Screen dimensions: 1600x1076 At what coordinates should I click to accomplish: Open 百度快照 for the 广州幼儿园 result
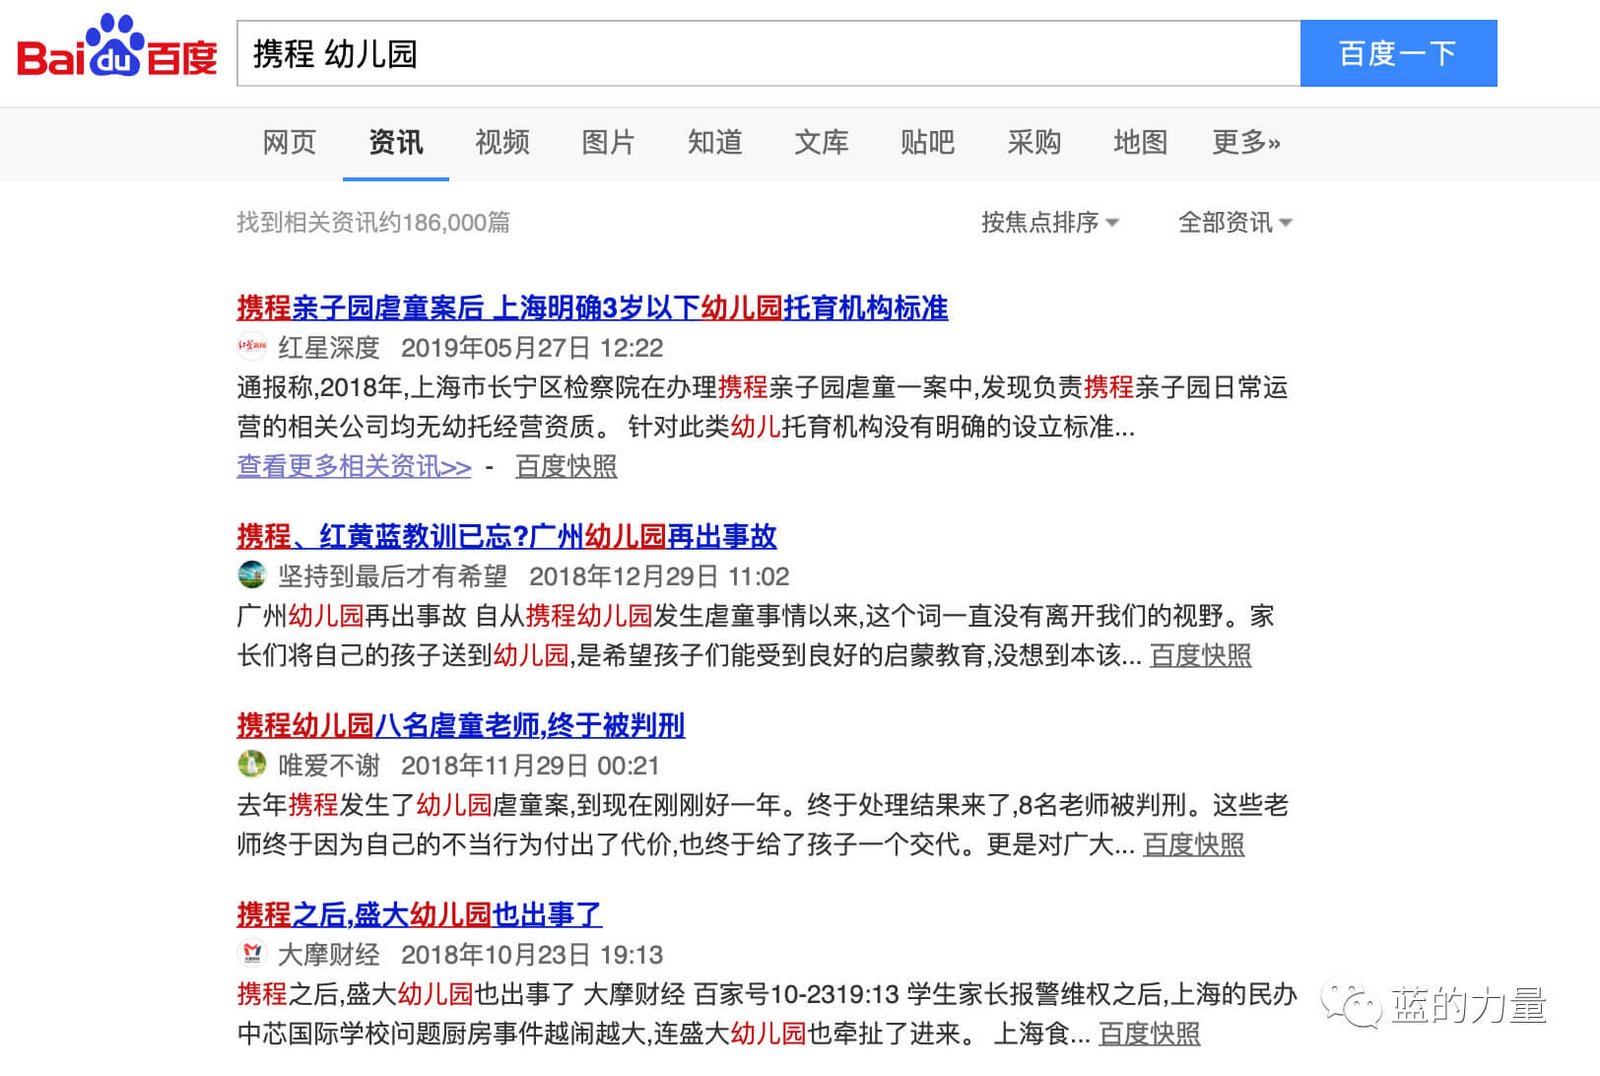click(x=1200, y=655)
